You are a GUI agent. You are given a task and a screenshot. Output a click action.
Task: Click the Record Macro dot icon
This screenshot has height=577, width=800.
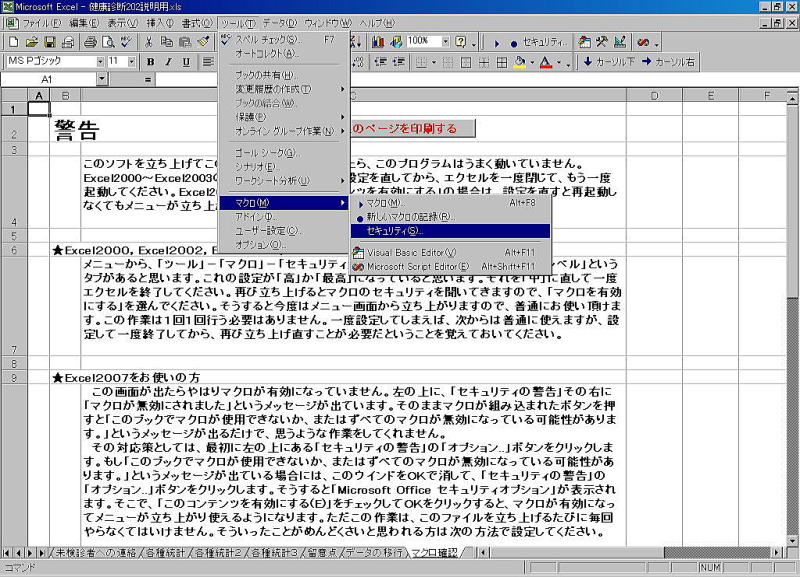[x=513, y=43]
